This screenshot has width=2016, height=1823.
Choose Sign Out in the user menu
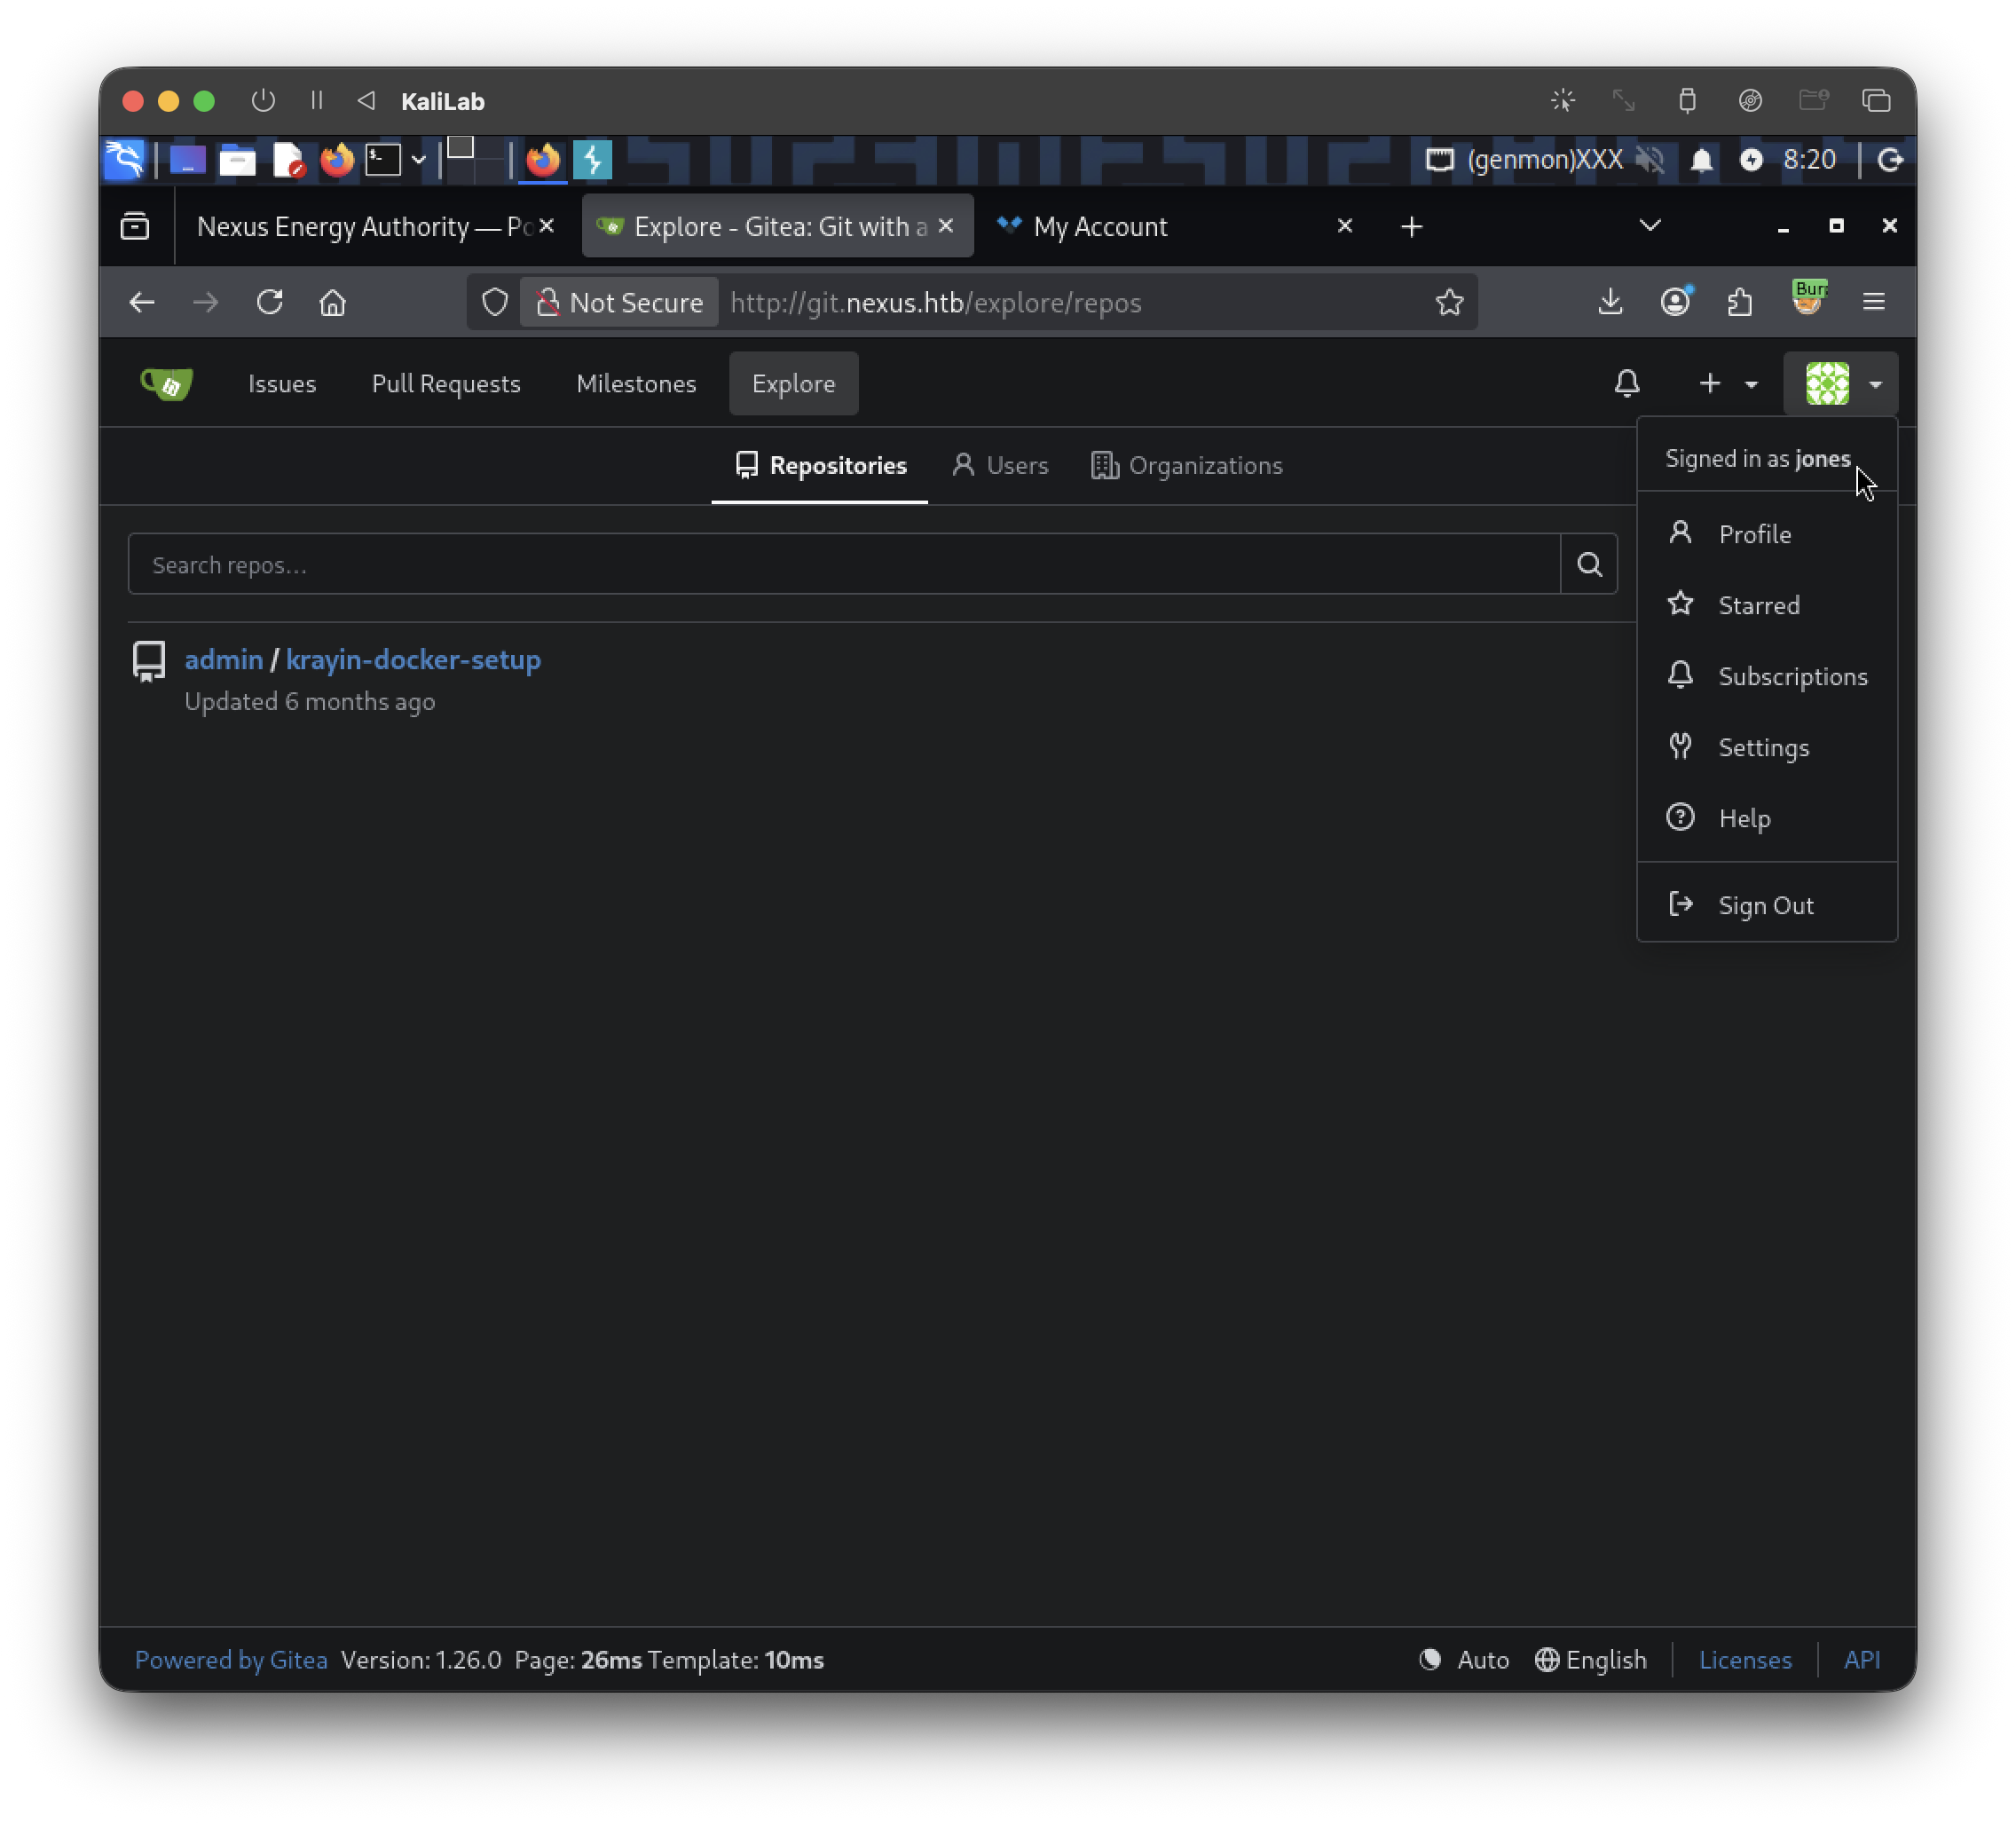[x=1766, y=905]
